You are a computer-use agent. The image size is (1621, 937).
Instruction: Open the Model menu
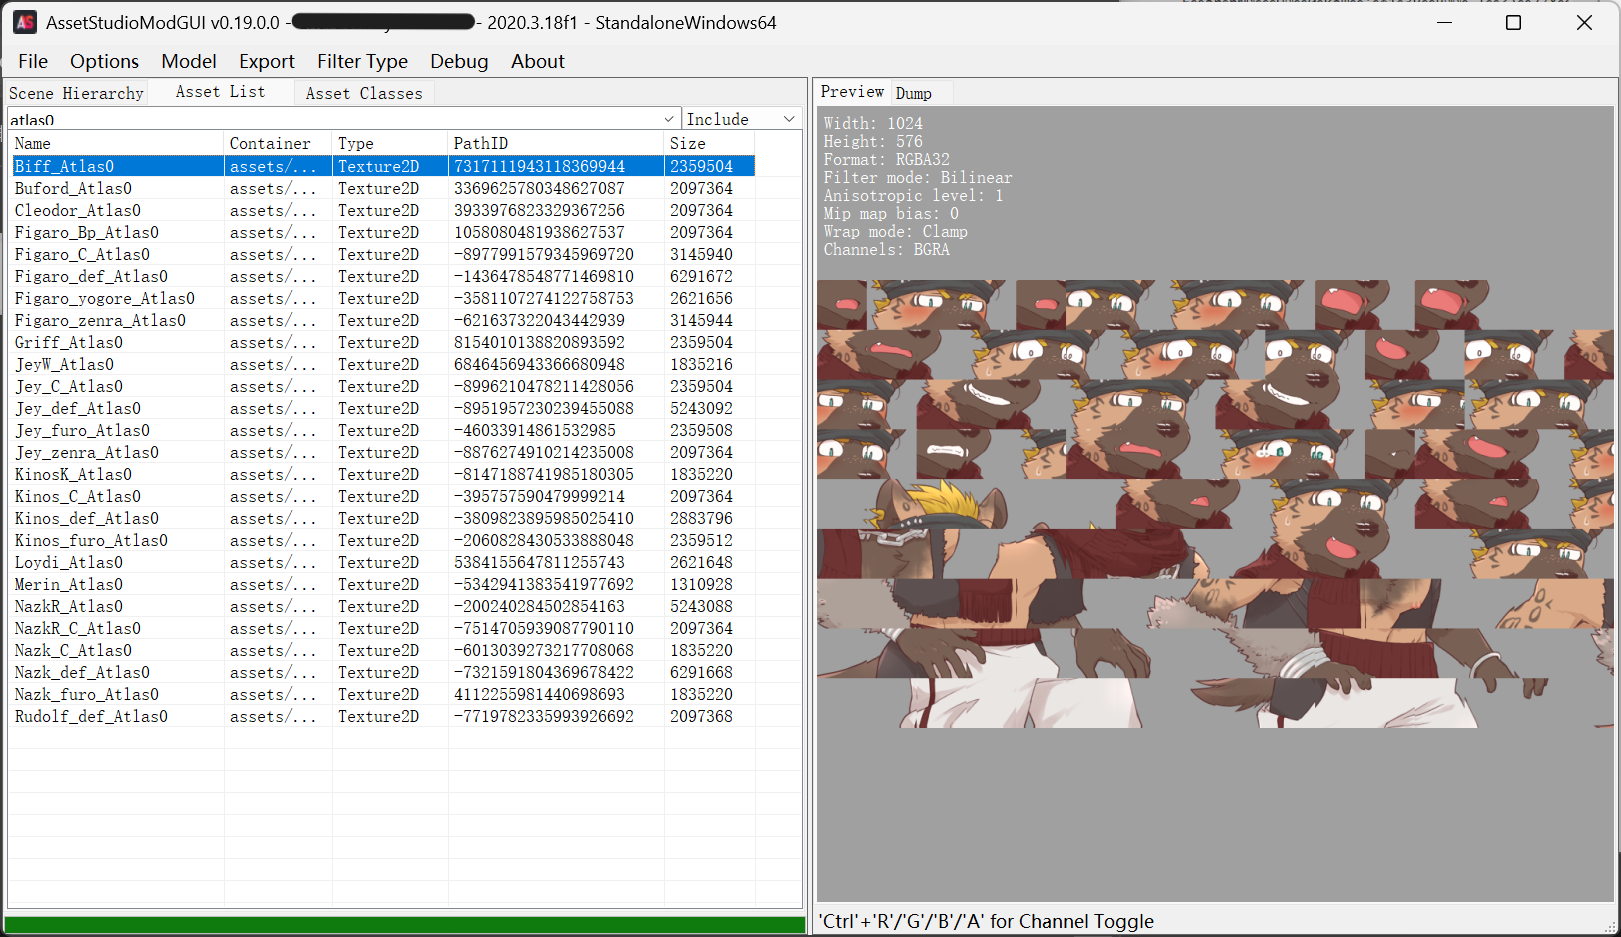tap(189, 61)
